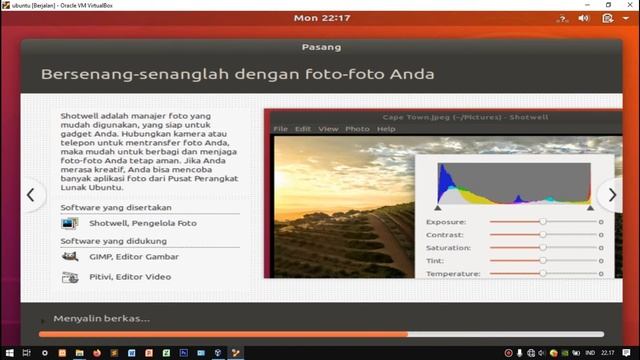Image resolution: width=640 pixels, height=360 pixels.
Task: Select the 'GIMP, Editor Gambar' entry
Action: (x=134, y=257)
